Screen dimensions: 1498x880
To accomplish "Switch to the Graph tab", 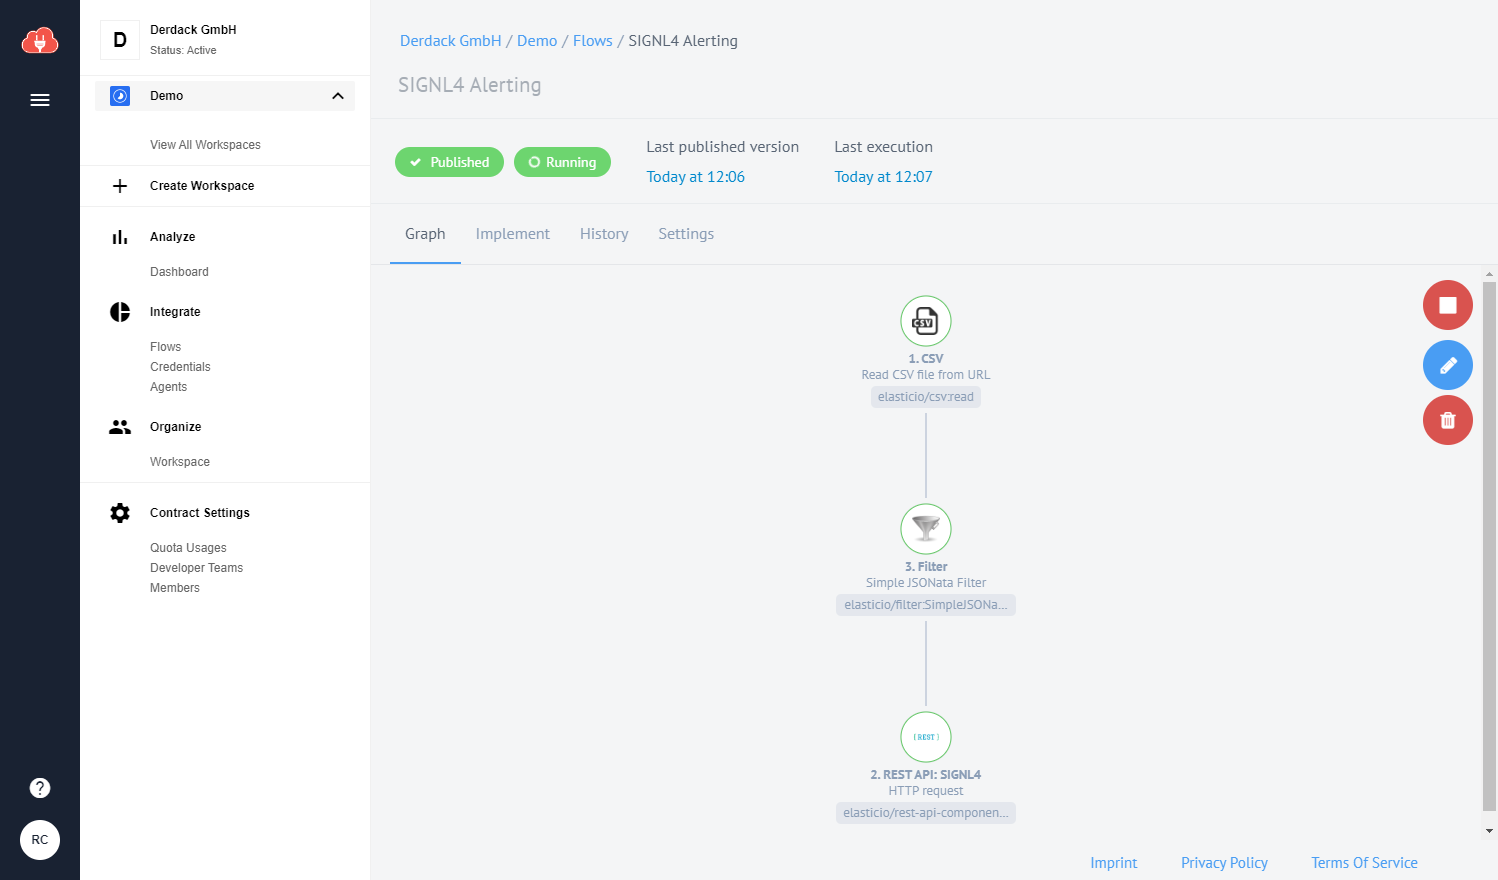I will pyautogui.click(x=425, y=234).
